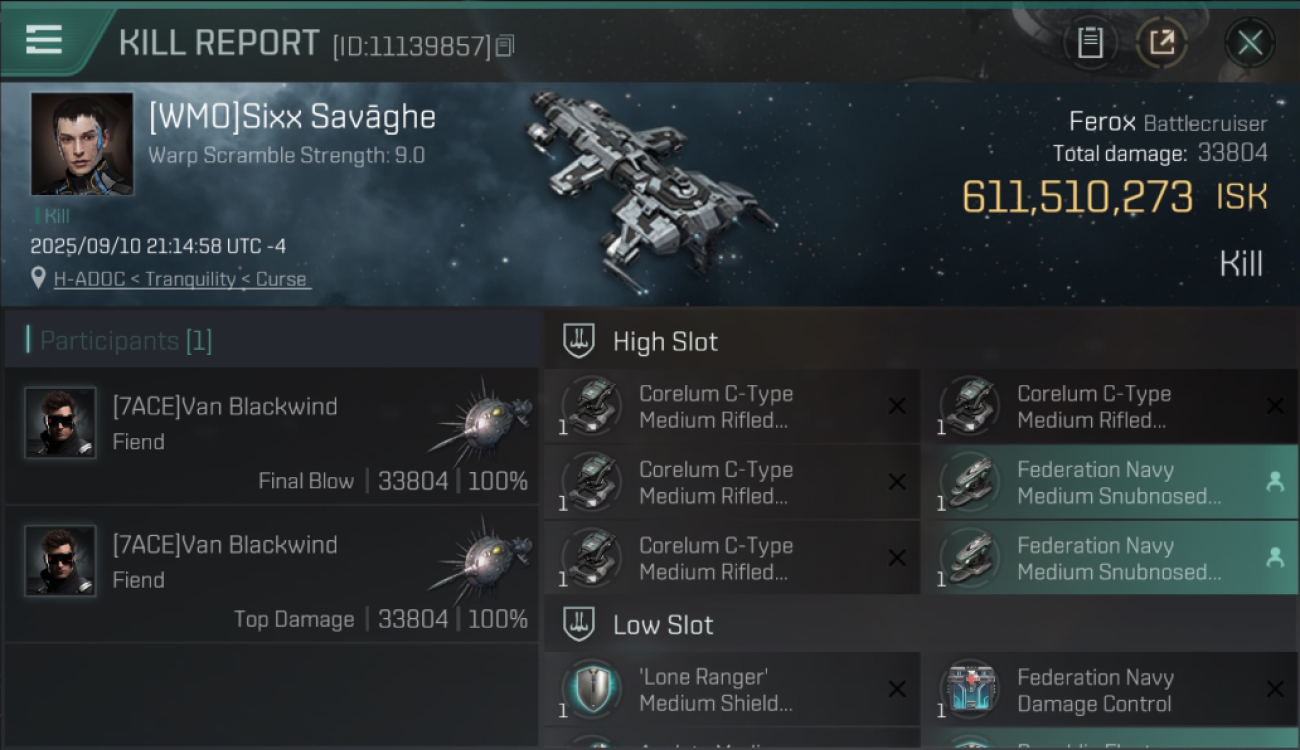Select the first Corelum C-Type Medium Rifled module

732,406
